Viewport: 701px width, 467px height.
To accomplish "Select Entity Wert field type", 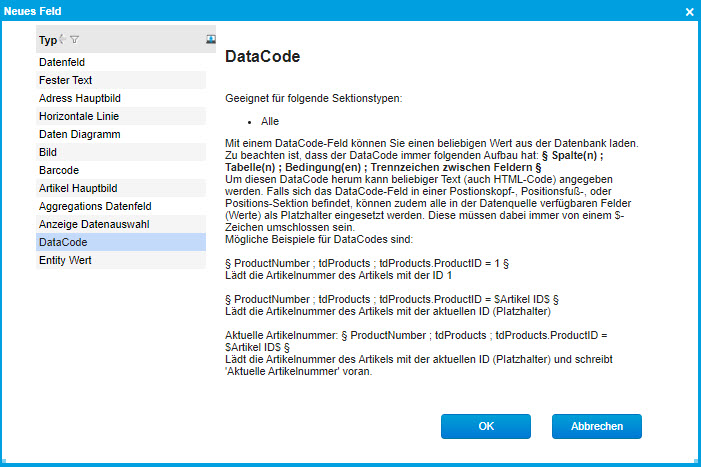I will tap(67, 260).
